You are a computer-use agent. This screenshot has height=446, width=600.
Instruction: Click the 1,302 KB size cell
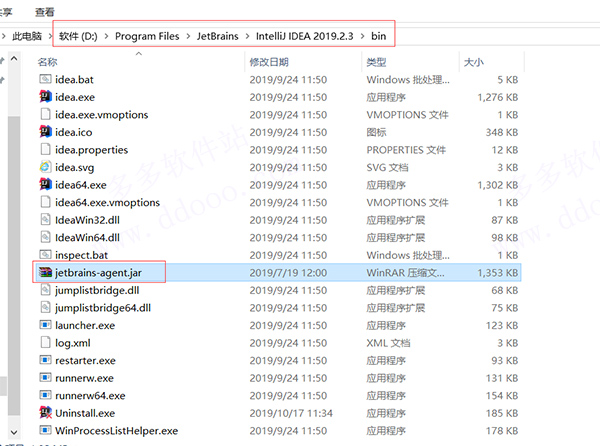[497, 185]
